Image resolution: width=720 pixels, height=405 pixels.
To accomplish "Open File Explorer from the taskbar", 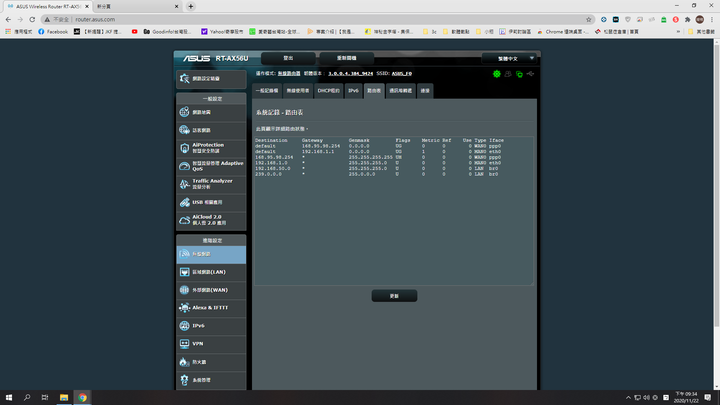I will [64, 398].
